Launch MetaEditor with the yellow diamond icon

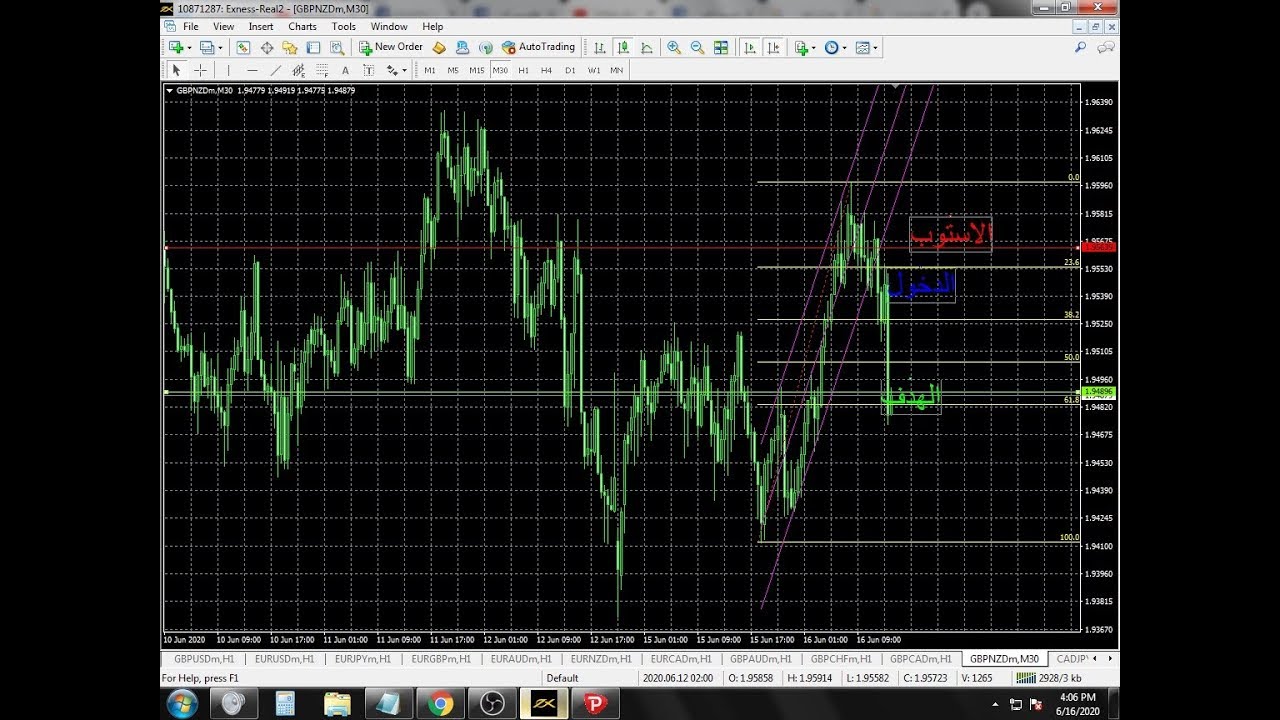click(x=439, y=47)
